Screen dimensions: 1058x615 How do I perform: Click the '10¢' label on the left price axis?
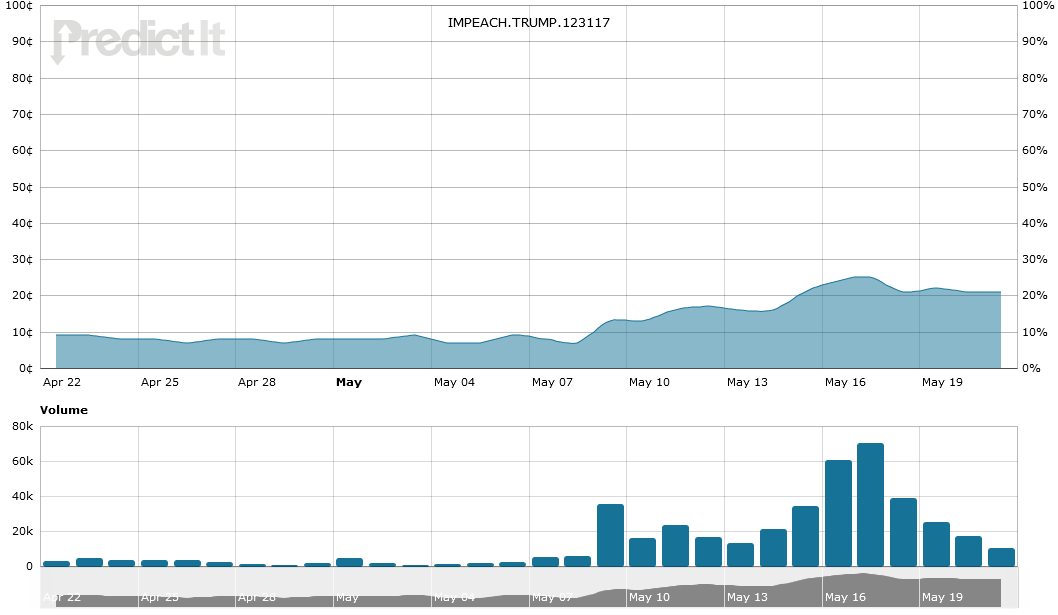coord(22,332)
